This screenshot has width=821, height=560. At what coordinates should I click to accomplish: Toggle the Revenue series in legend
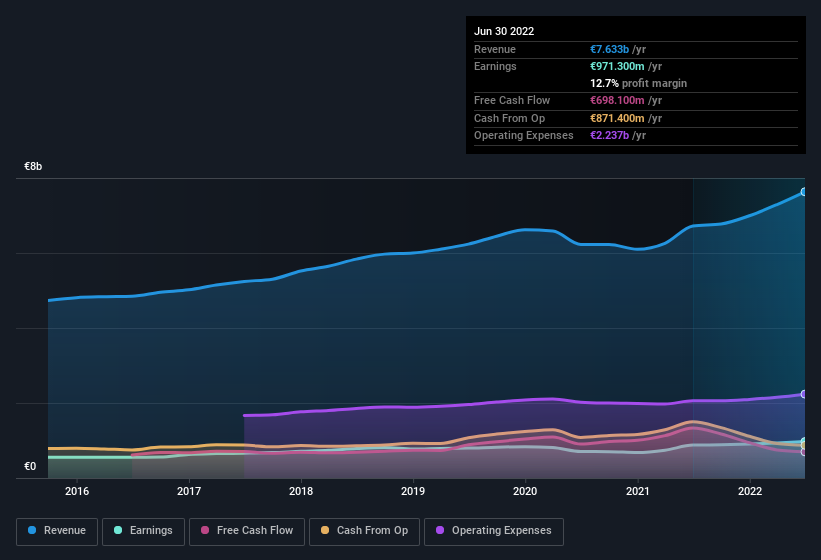click(57, 531)
